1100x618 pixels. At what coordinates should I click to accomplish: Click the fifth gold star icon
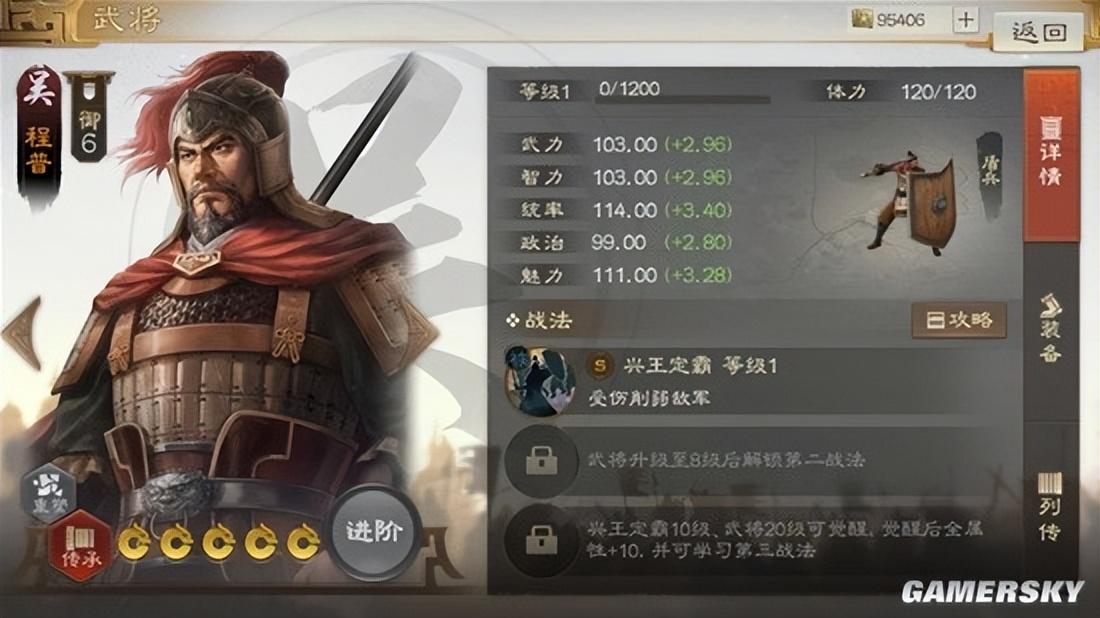[x=303, y=542]
